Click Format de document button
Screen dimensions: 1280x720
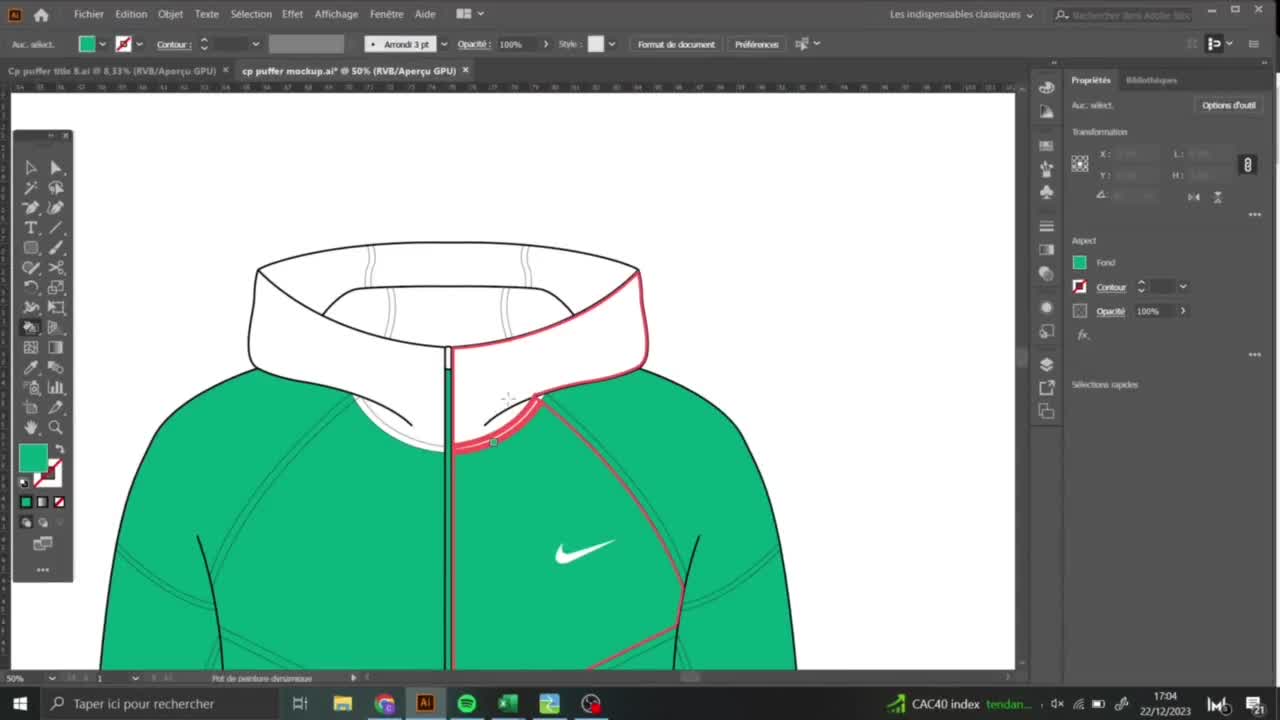click(676, 44)
